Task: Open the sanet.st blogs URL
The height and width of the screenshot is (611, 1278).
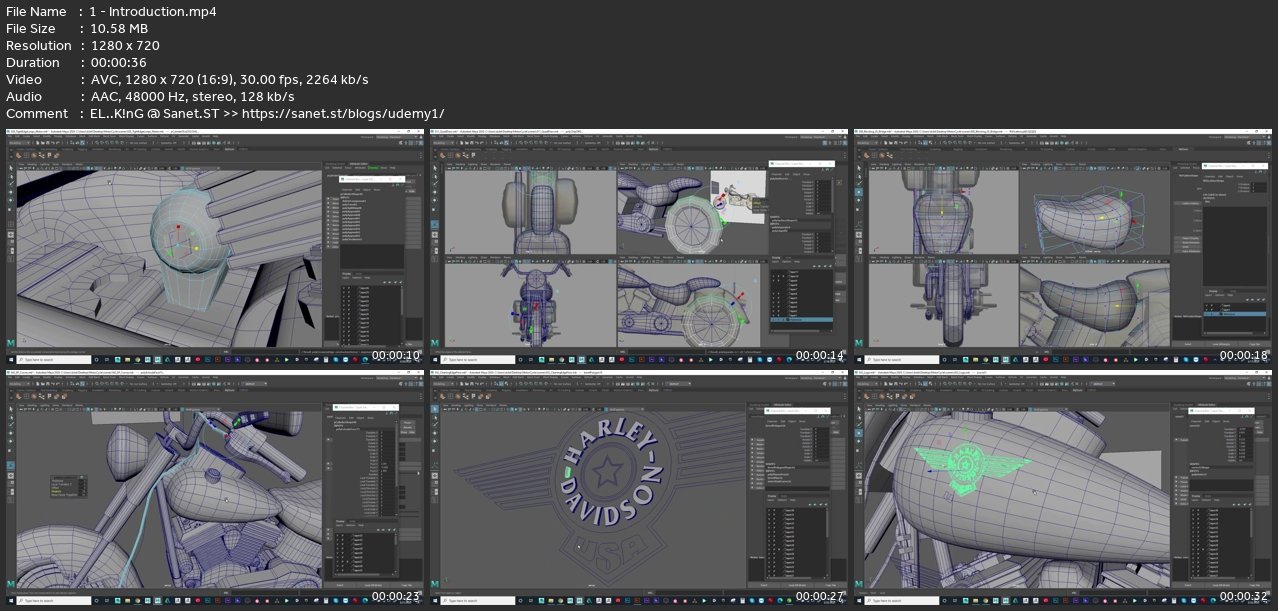Action: (x=343, y=113)
